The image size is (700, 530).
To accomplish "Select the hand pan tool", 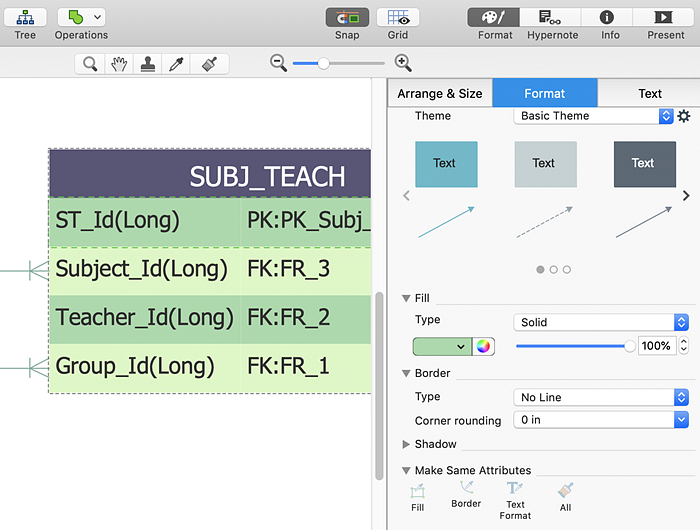I will point(120,64).
